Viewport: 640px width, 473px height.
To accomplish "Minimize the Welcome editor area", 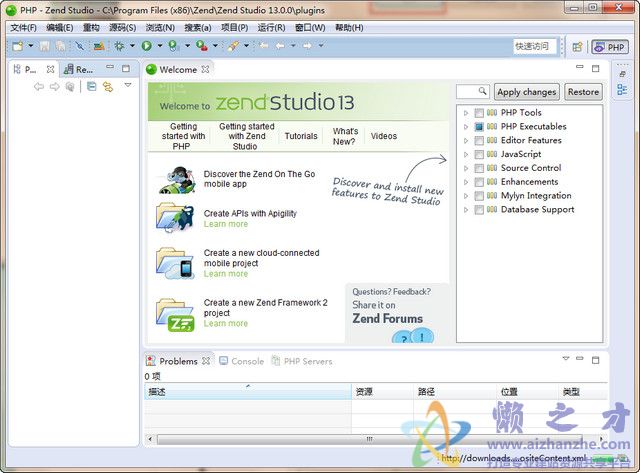I will click(580, 67).
